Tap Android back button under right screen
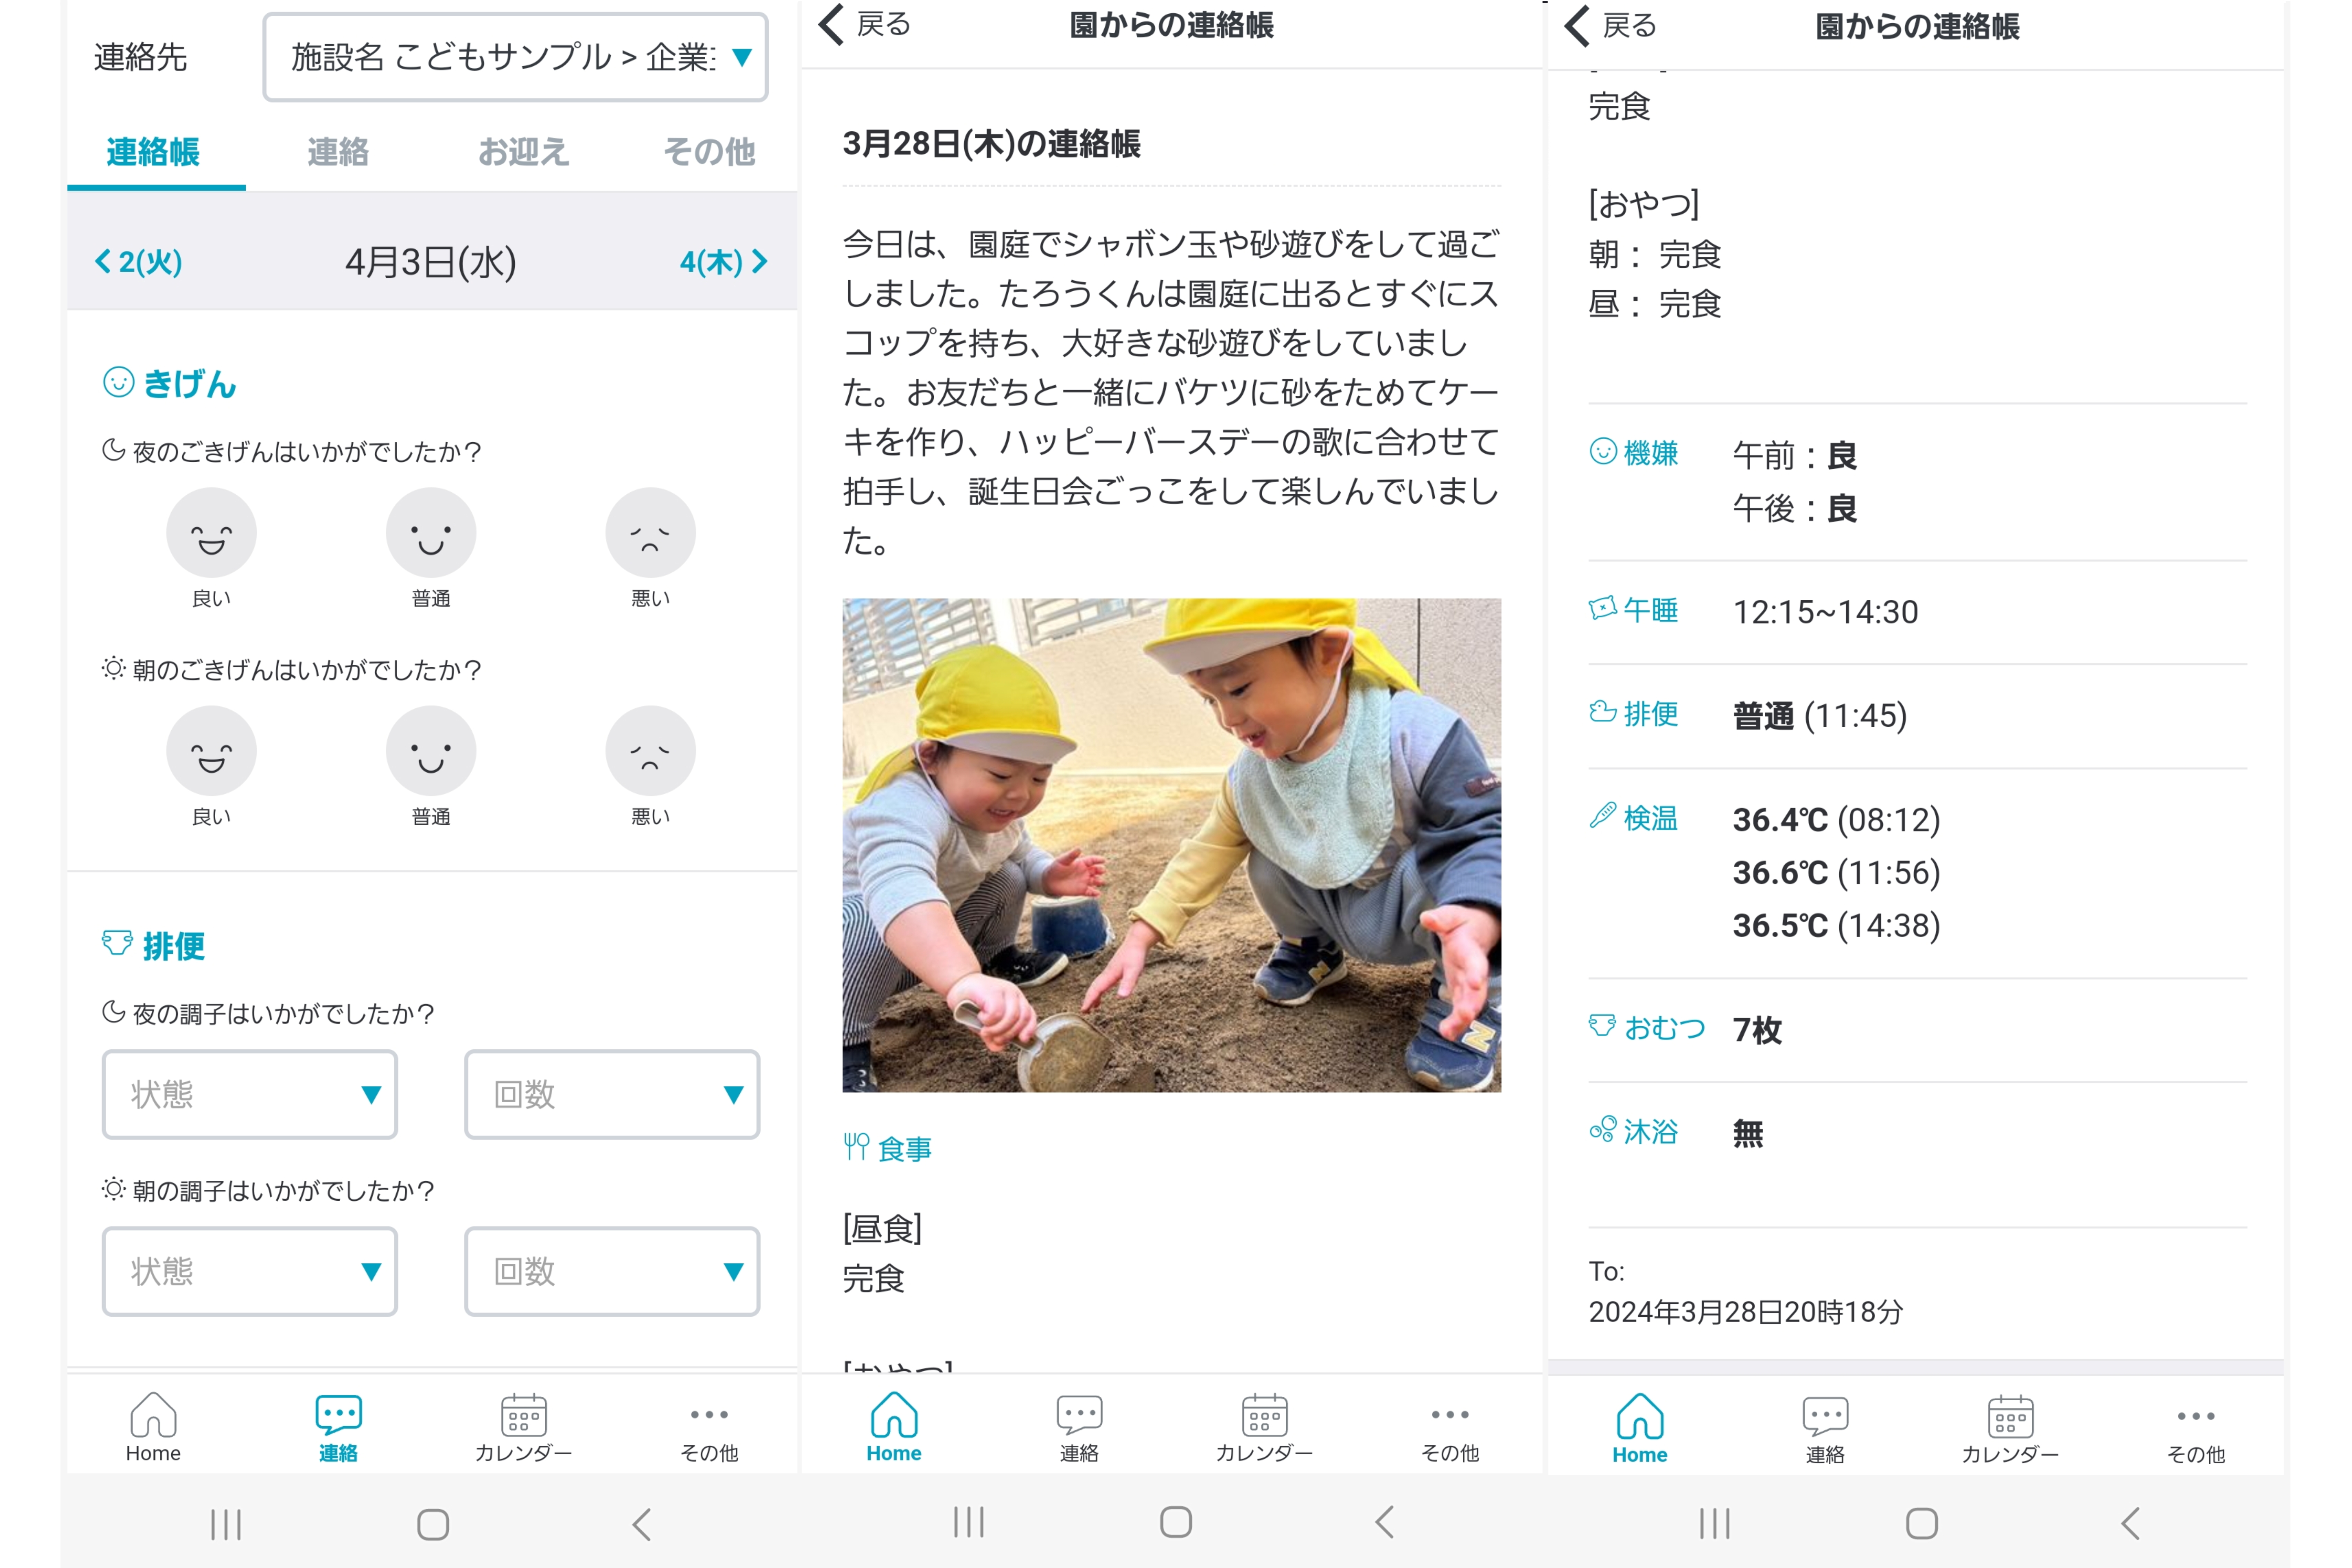Viewport: 2352px width, 1568px height. [2131, 1524]
